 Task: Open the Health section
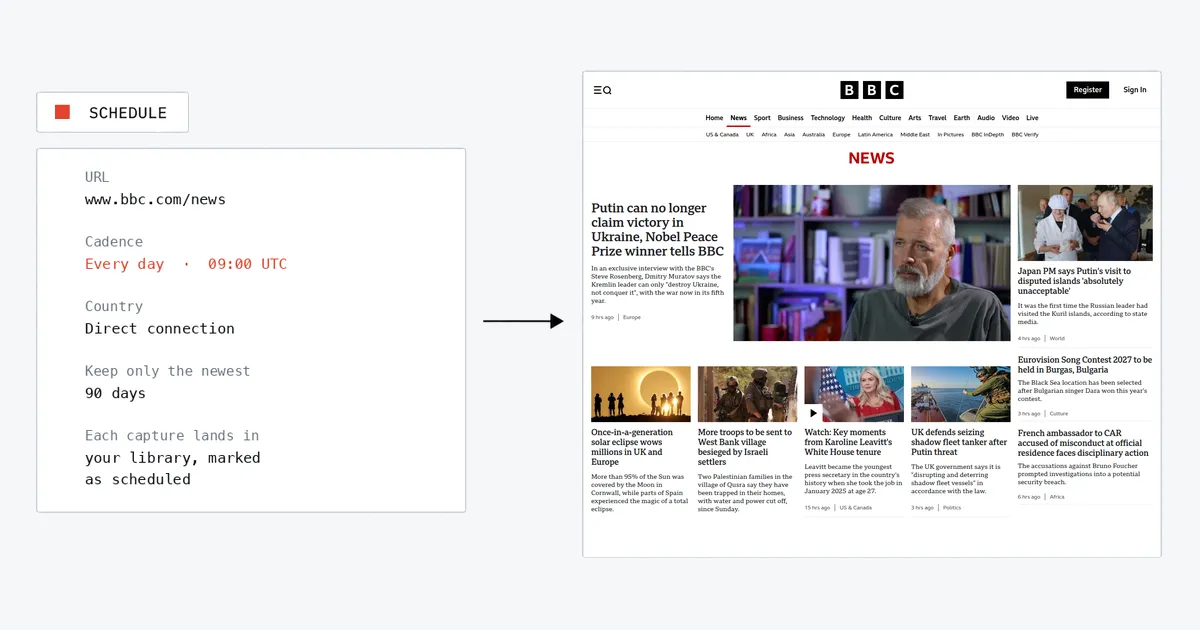pos(862,118)
